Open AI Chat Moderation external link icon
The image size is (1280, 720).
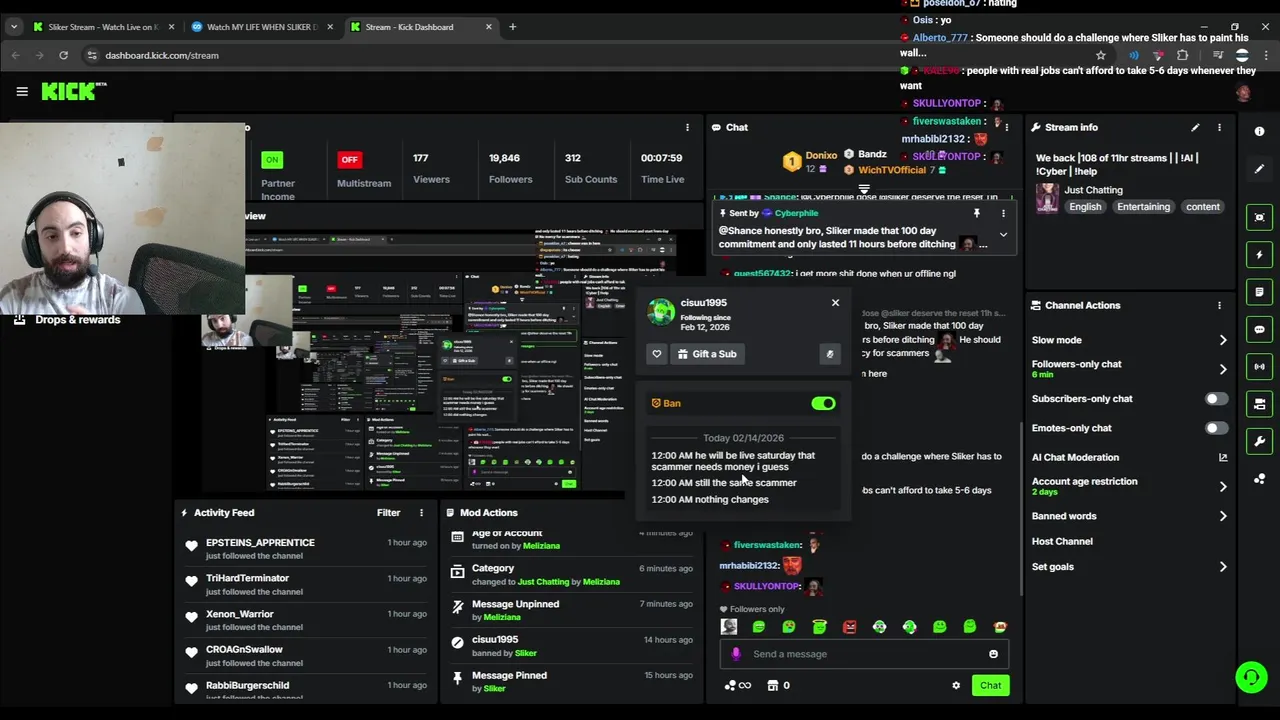pos(1222,457)
